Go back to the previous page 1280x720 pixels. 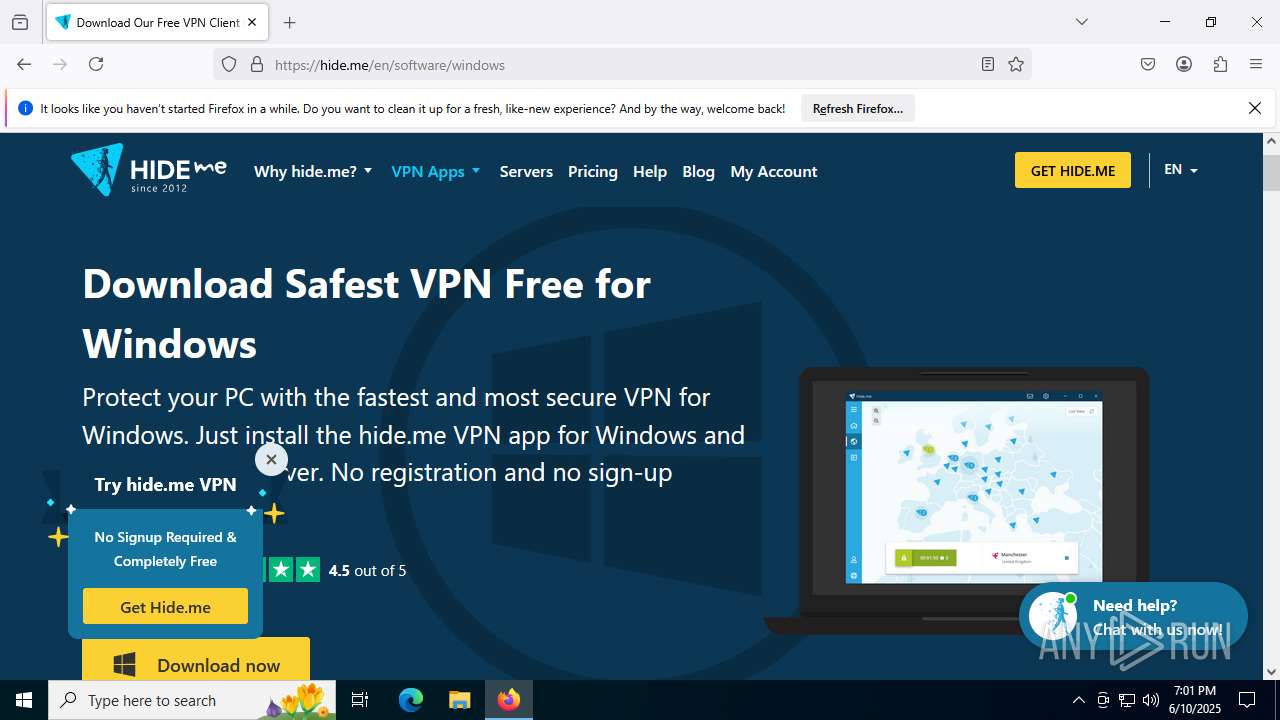[24, 64]
